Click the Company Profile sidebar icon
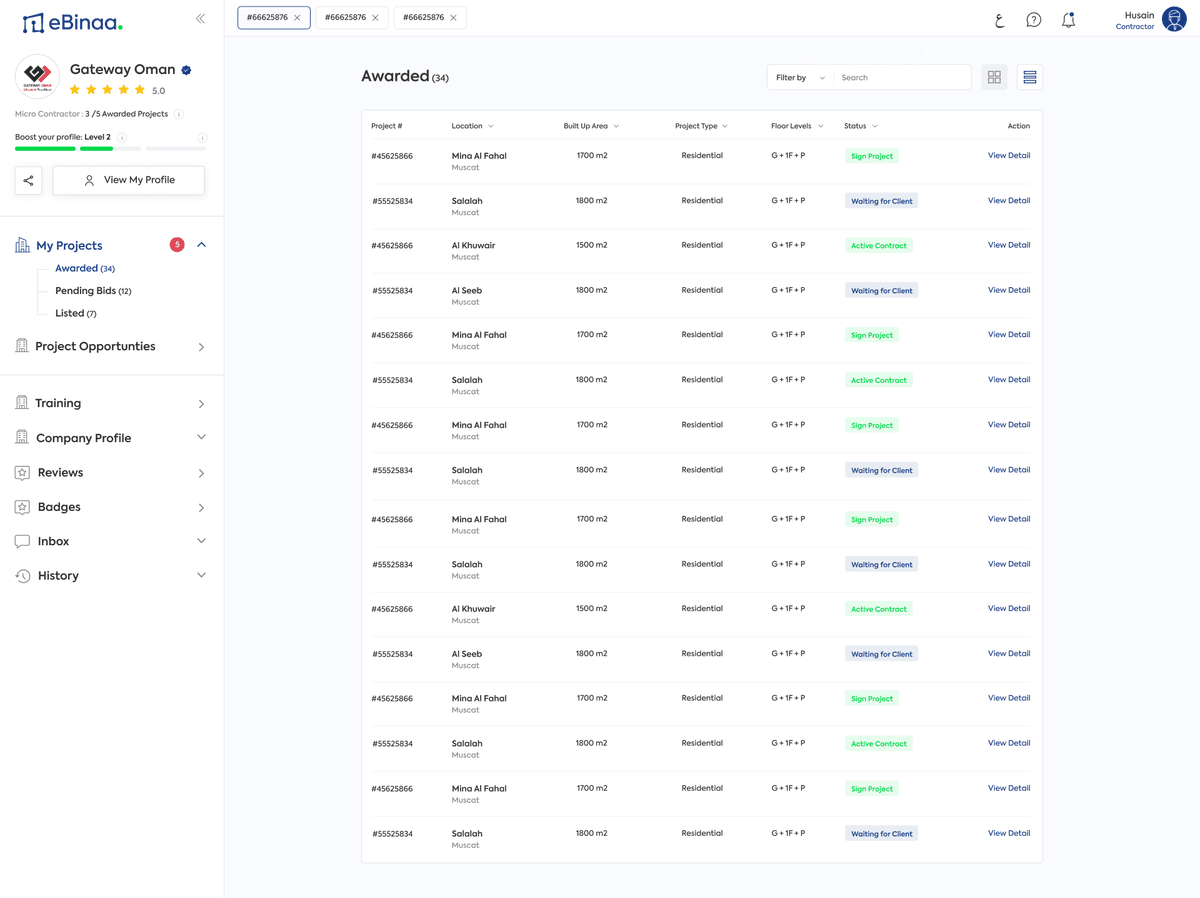The width and height of the screenshot is (1200, 898). (x=22, y=438)
